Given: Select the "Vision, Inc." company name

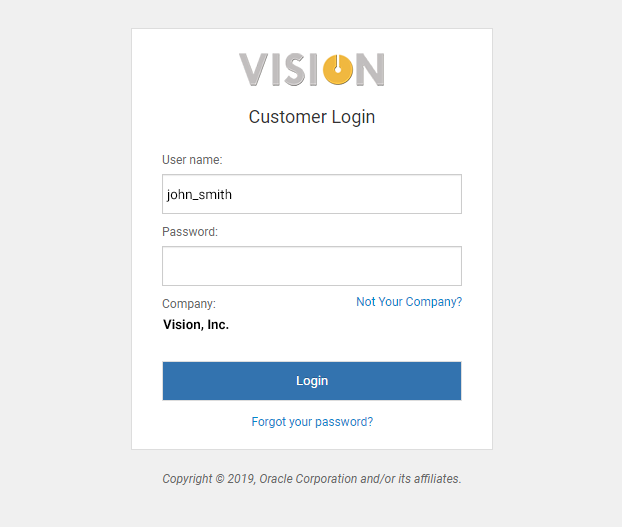Looking at the screenshot, I should click(196, 325).
